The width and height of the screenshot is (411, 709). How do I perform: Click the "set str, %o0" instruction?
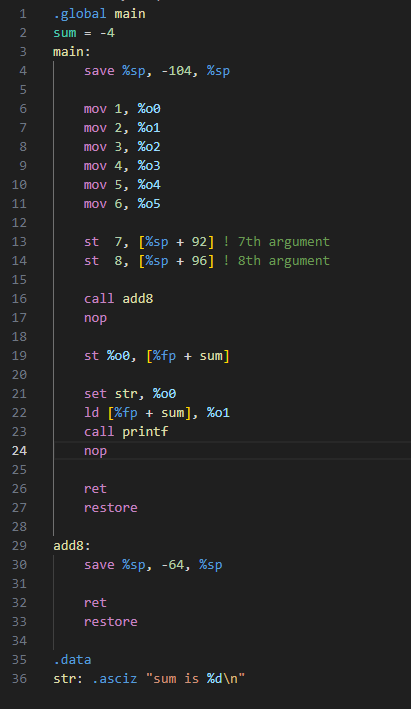coord(130,394)
